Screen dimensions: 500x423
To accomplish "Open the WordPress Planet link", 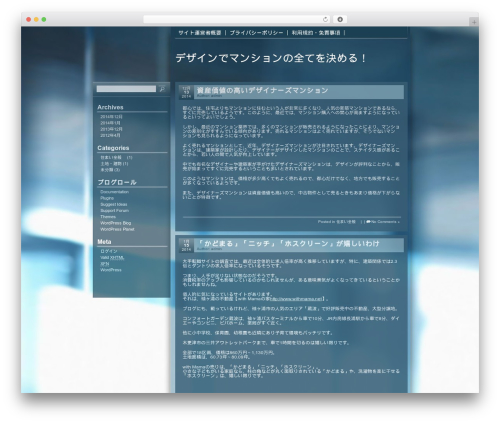I will (x=117, y=229).
